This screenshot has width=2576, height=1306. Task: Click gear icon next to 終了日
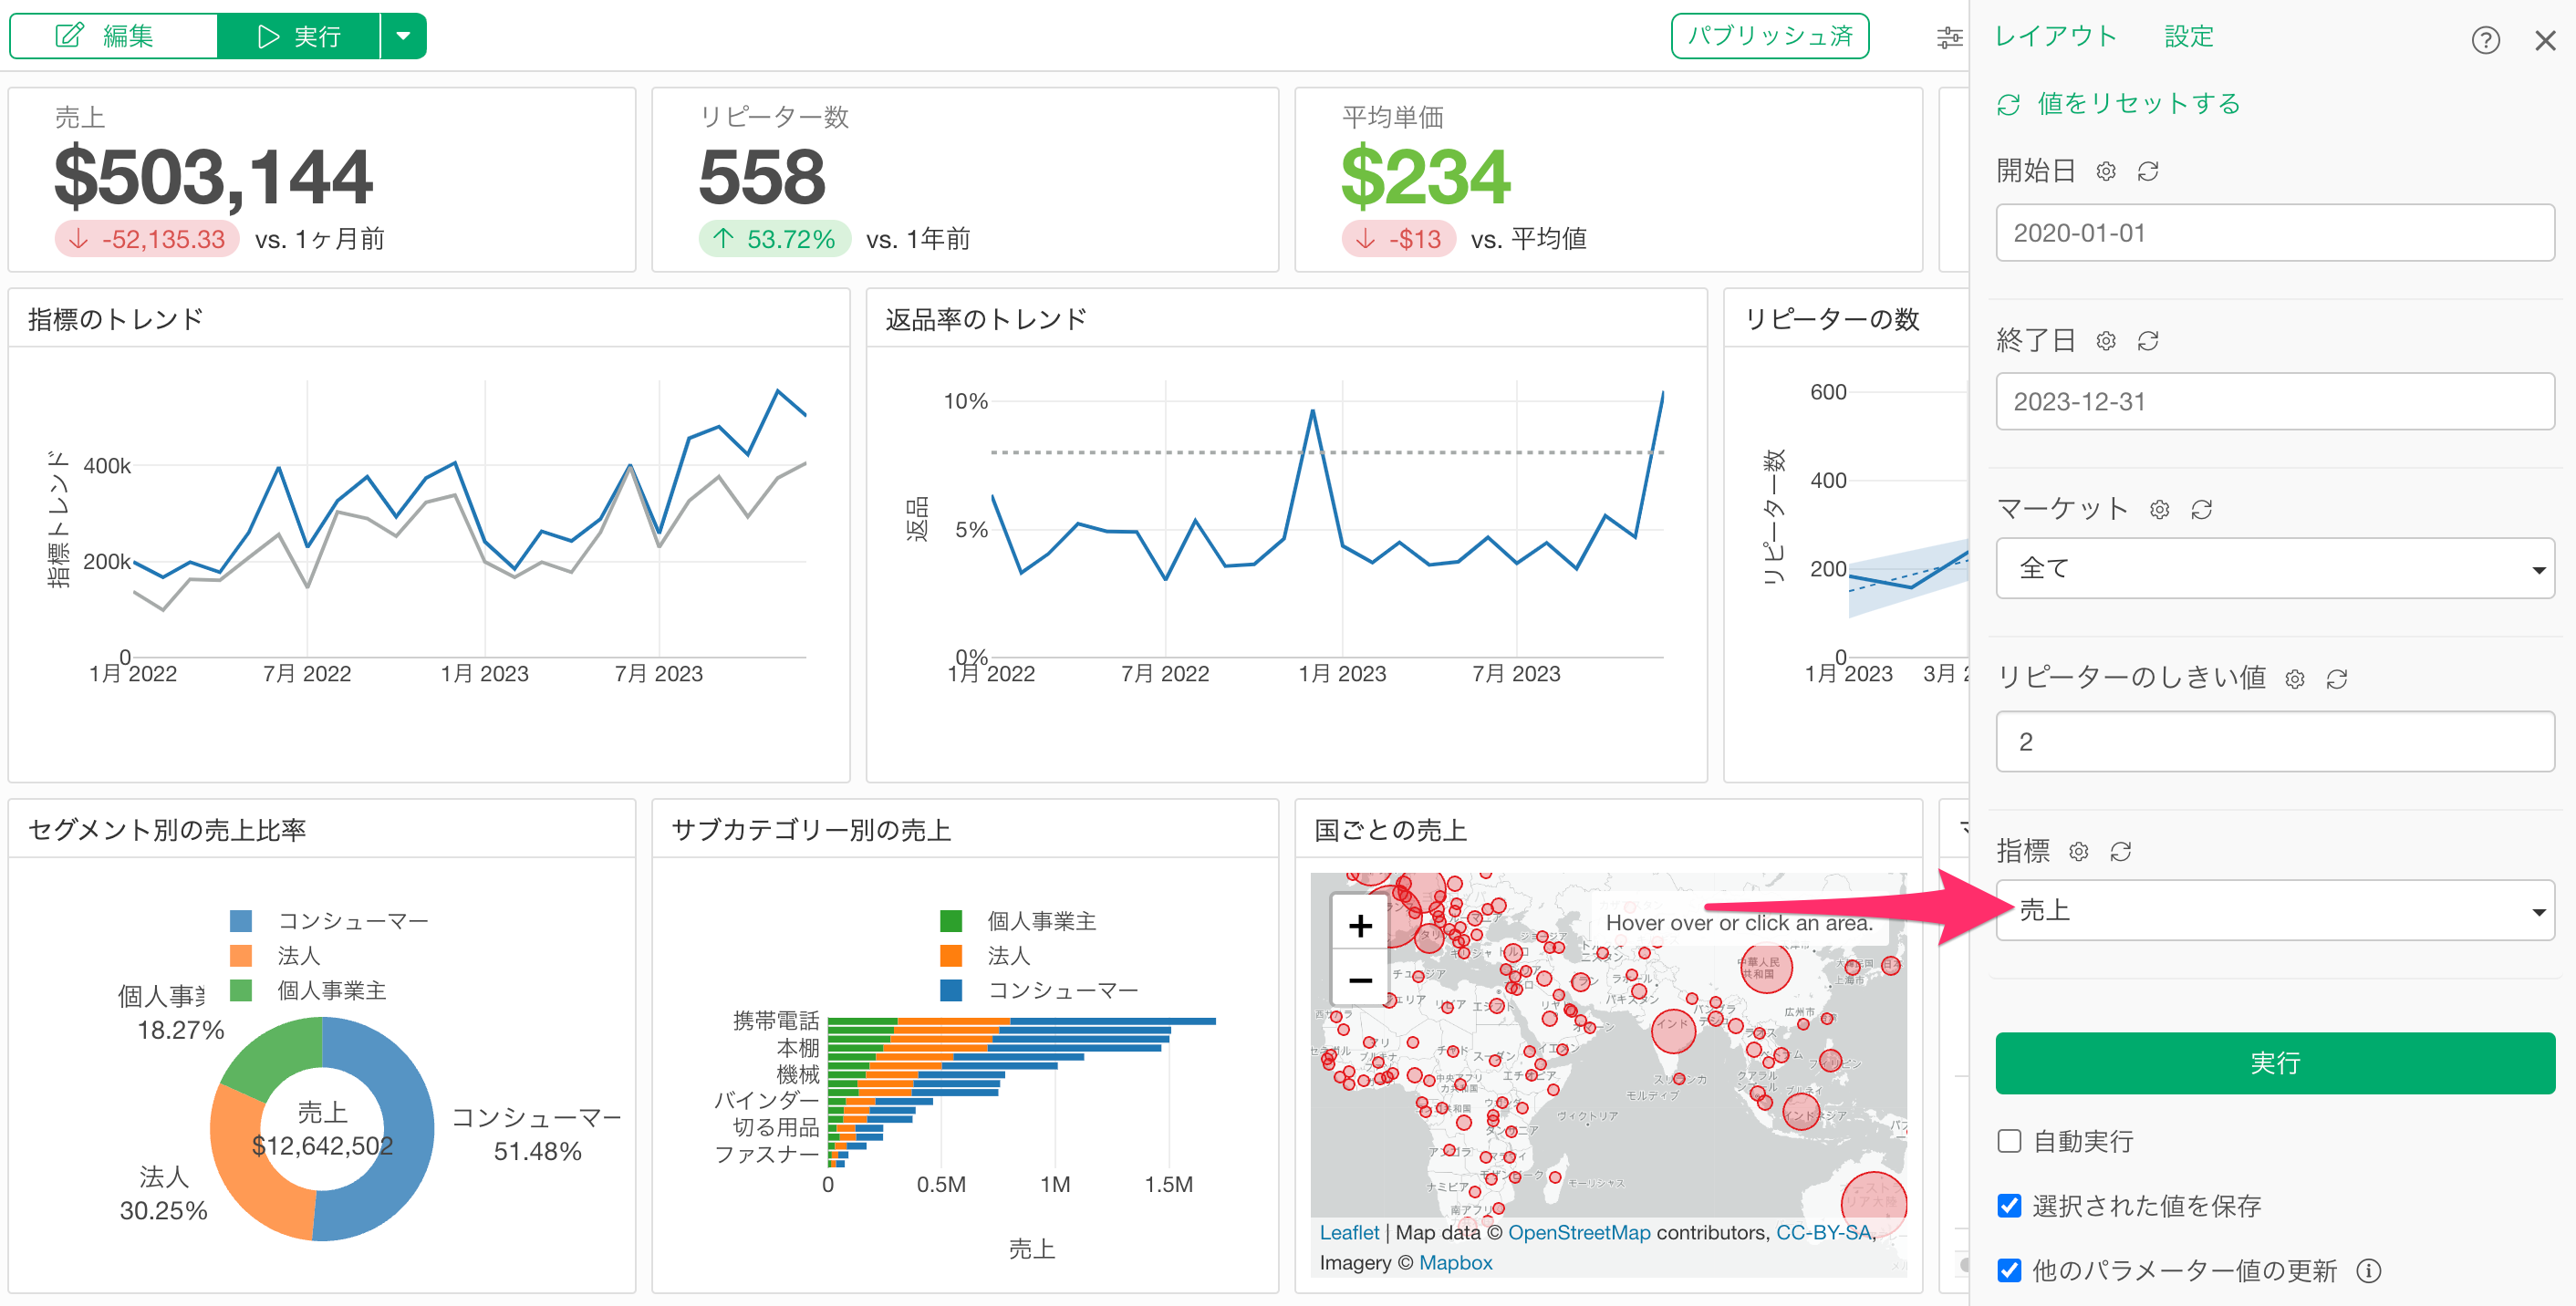[x=2106, y=341]
